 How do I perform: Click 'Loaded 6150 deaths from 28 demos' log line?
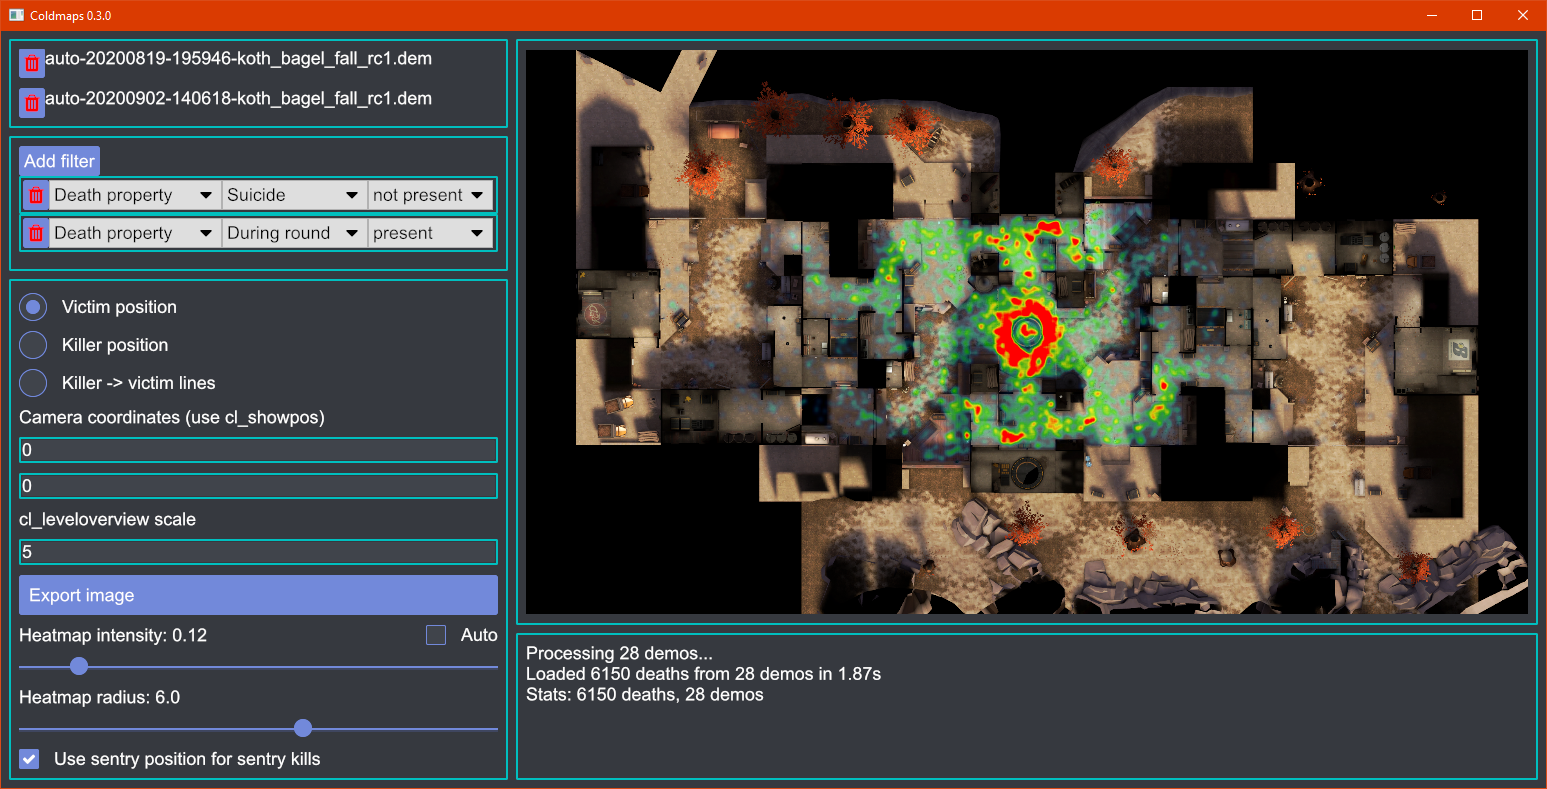click(x=703, y=674)
